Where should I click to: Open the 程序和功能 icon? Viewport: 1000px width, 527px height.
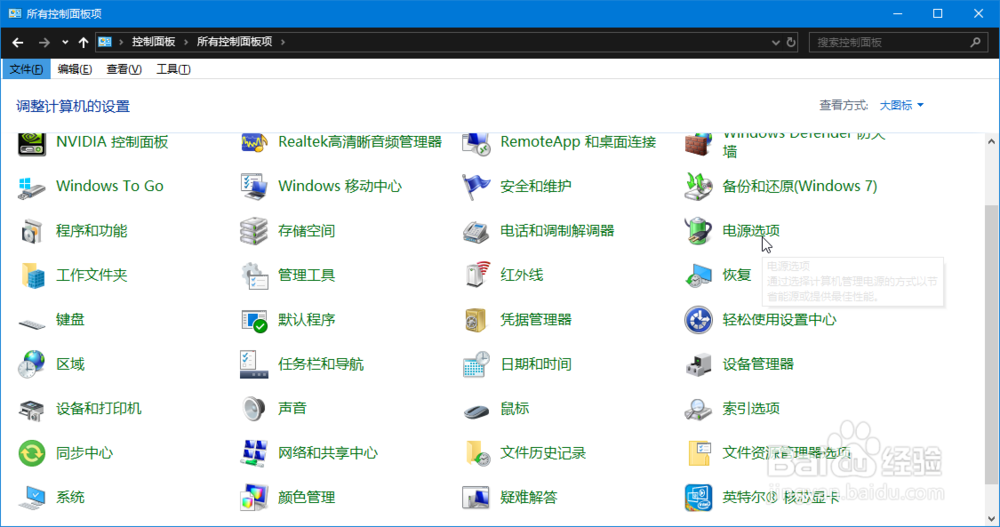tap(31, 231)
